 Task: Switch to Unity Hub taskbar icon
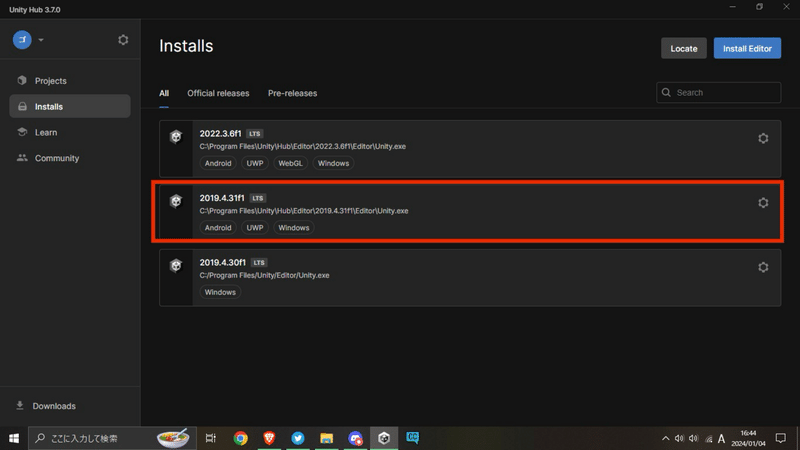click(384, 438)
